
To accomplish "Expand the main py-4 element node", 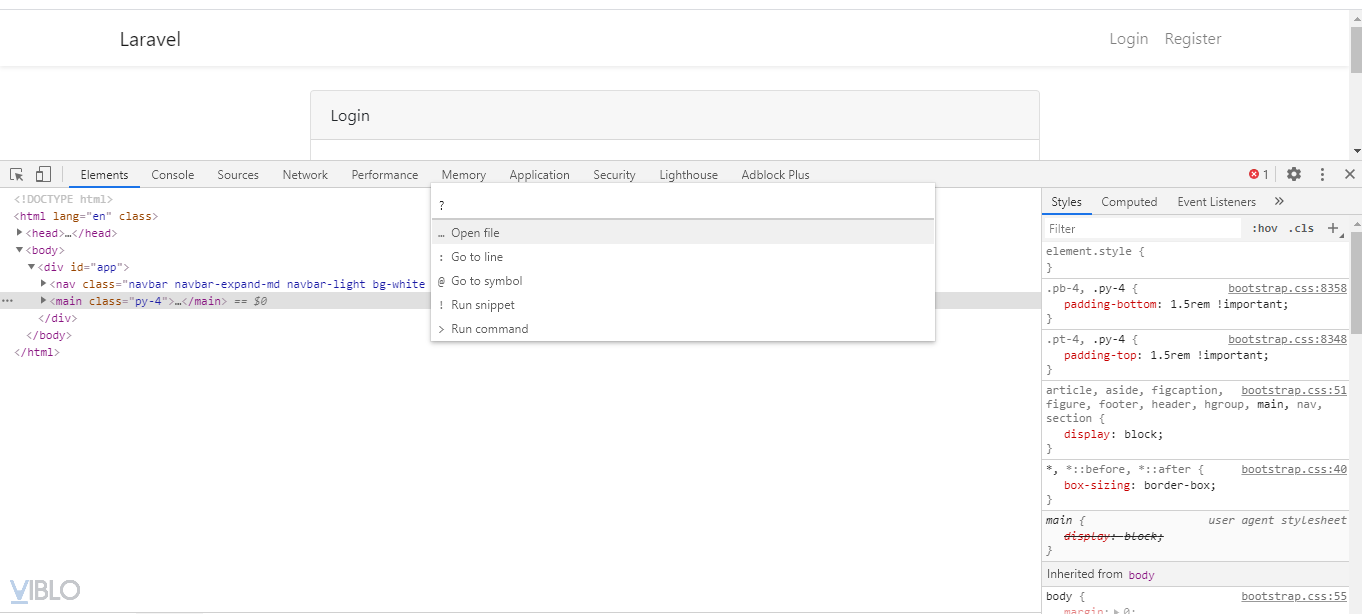I will coord(43,301).
